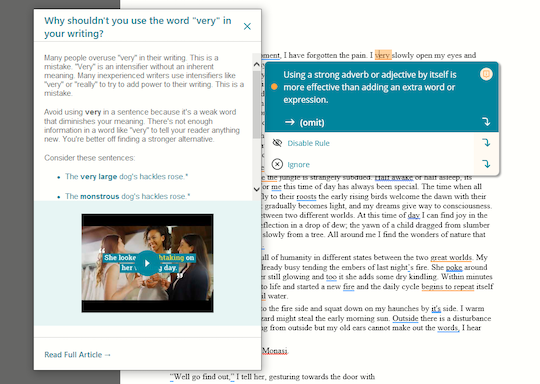Click the arrow icon beside (omit)
The width and height of the screenshot is (540, 384).
[x=486, y=122]
